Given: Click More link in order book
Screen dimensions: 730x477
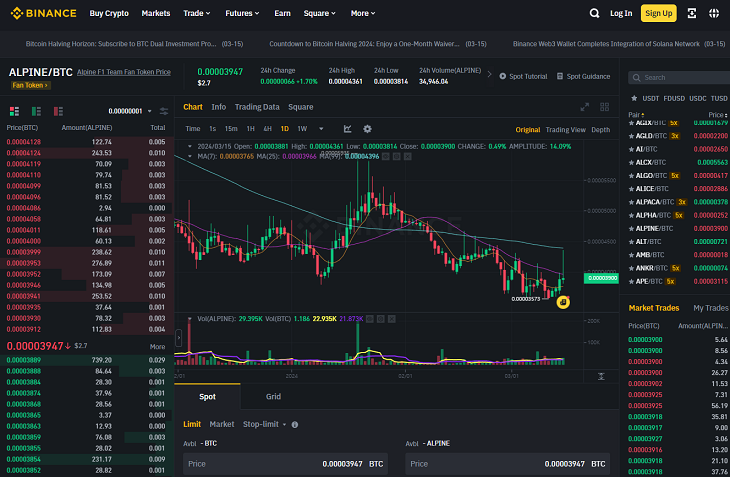Looking at the screenshot, I should (x=157, y=346).
